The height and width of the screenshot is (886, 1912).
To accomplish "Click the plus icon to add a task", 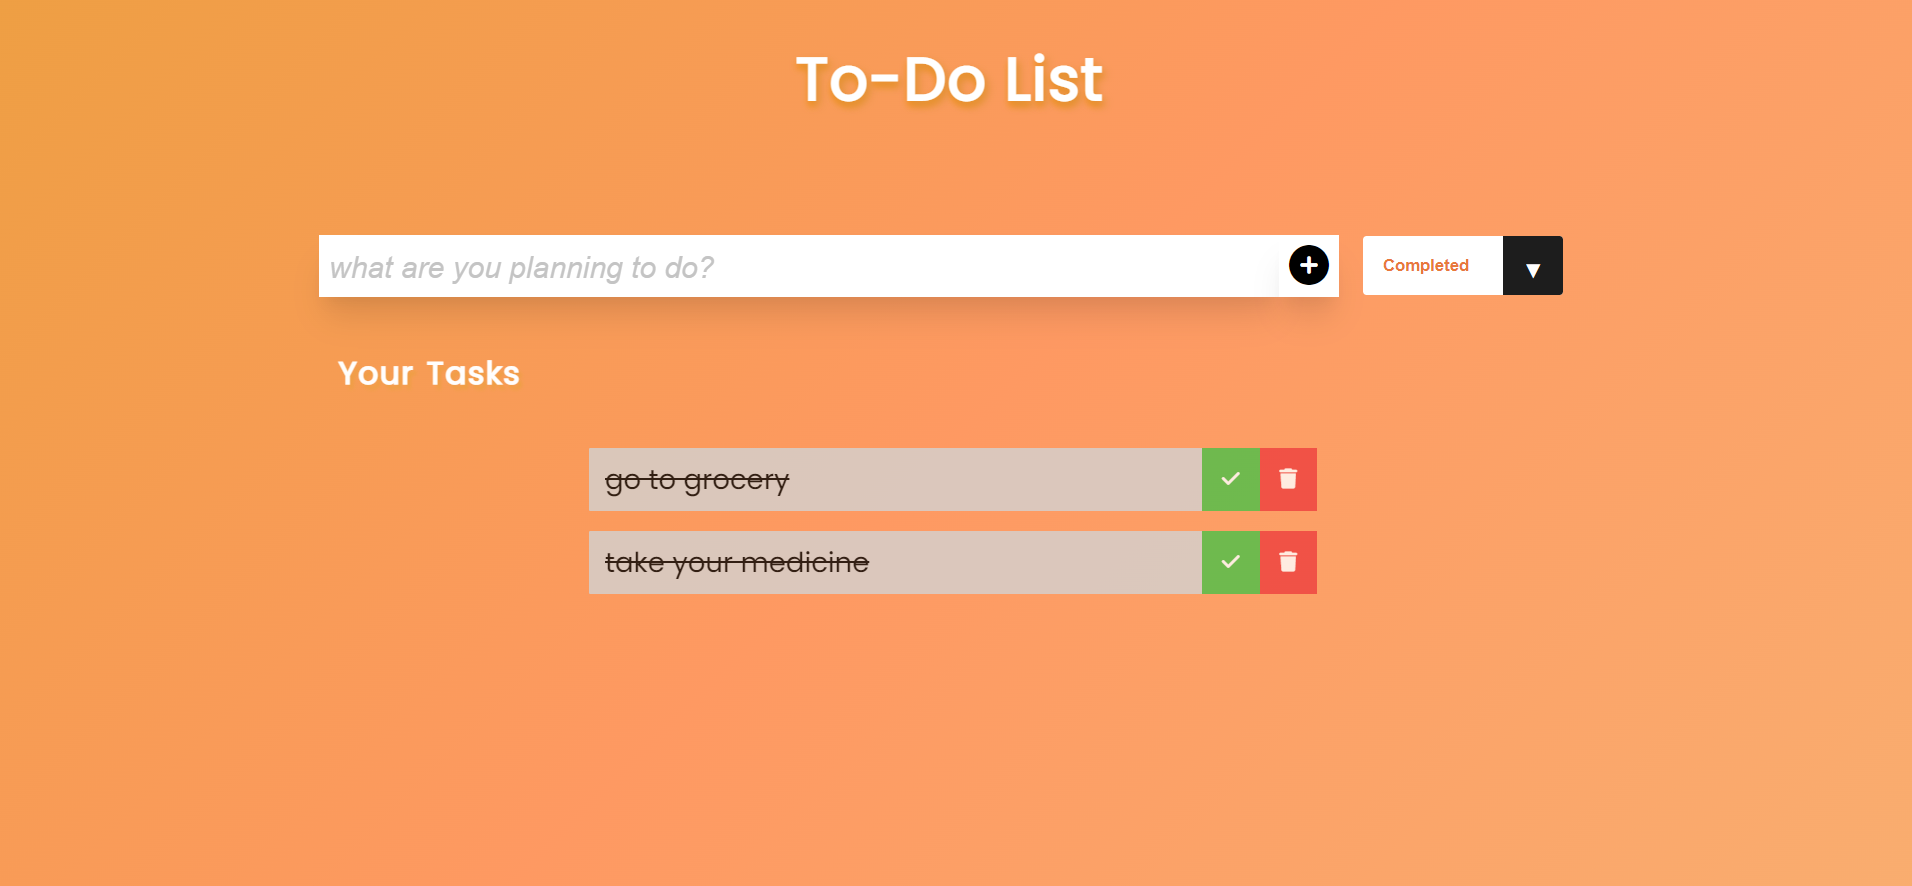I will tap(1308, 265).
